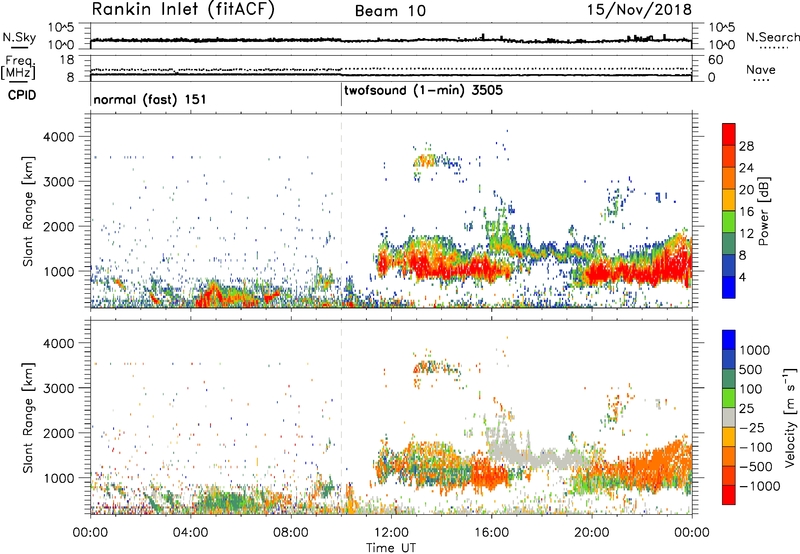Click the blue top of Velocity colorbar
The image size is (800, 554).
click(729, 340)
